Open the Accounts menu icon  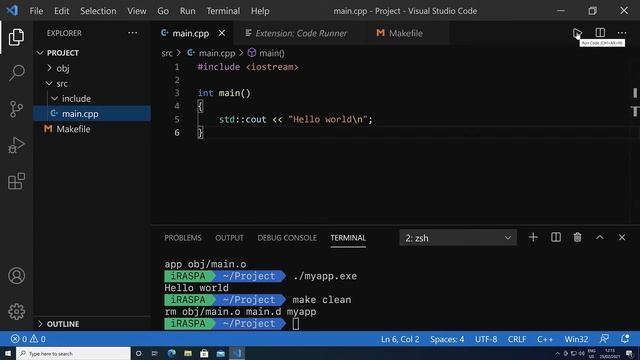(x=16, y=276)
